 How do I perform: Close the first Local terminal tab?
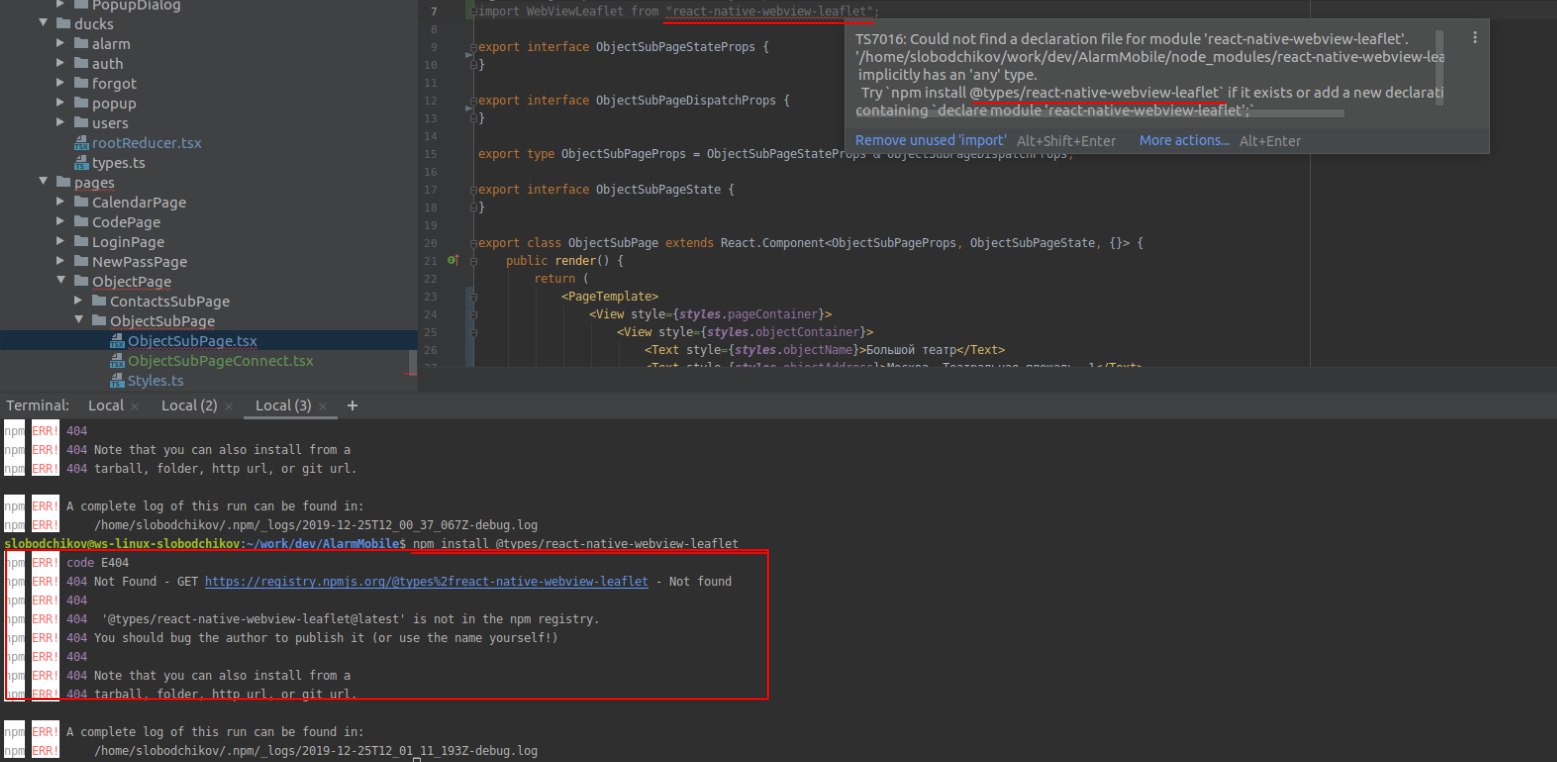click(x=135, y=406)
